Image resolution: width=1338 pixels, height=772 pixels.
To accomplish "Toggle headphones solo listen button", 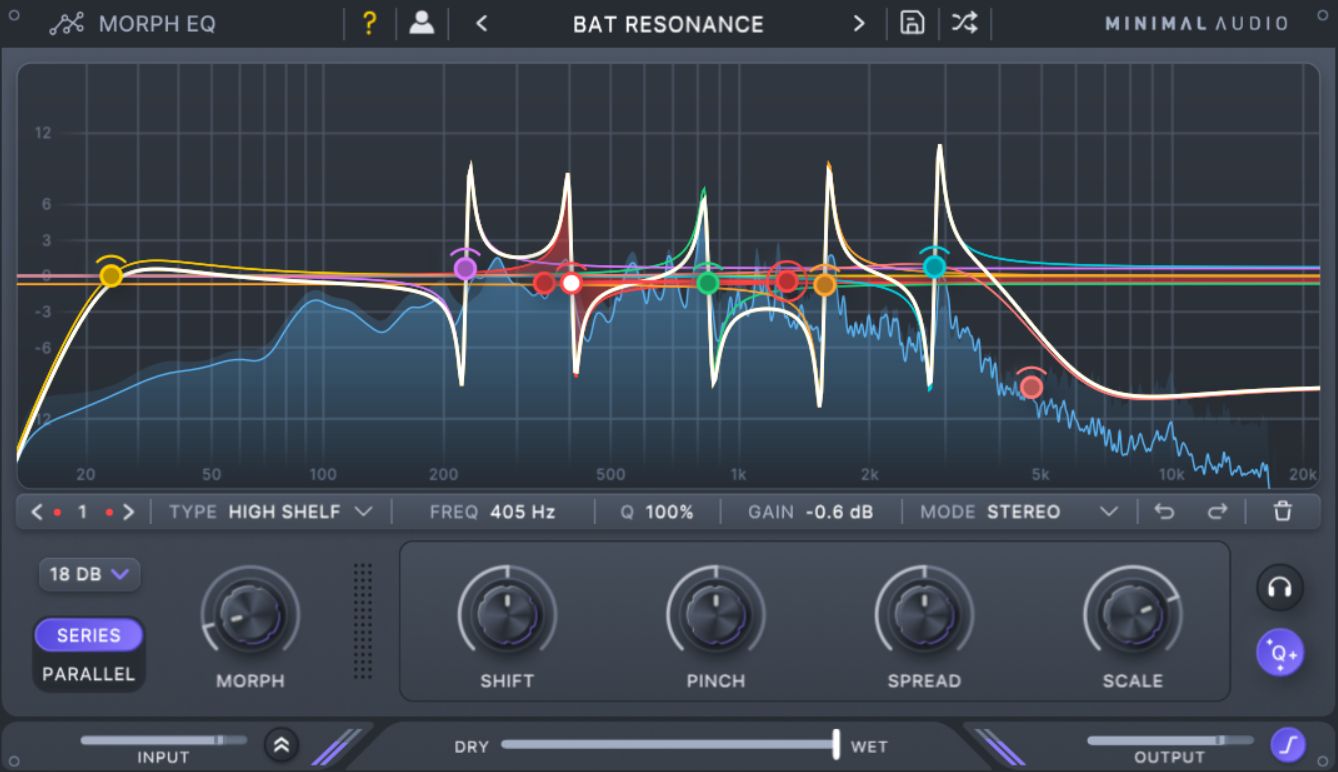I will [1280, 587].
